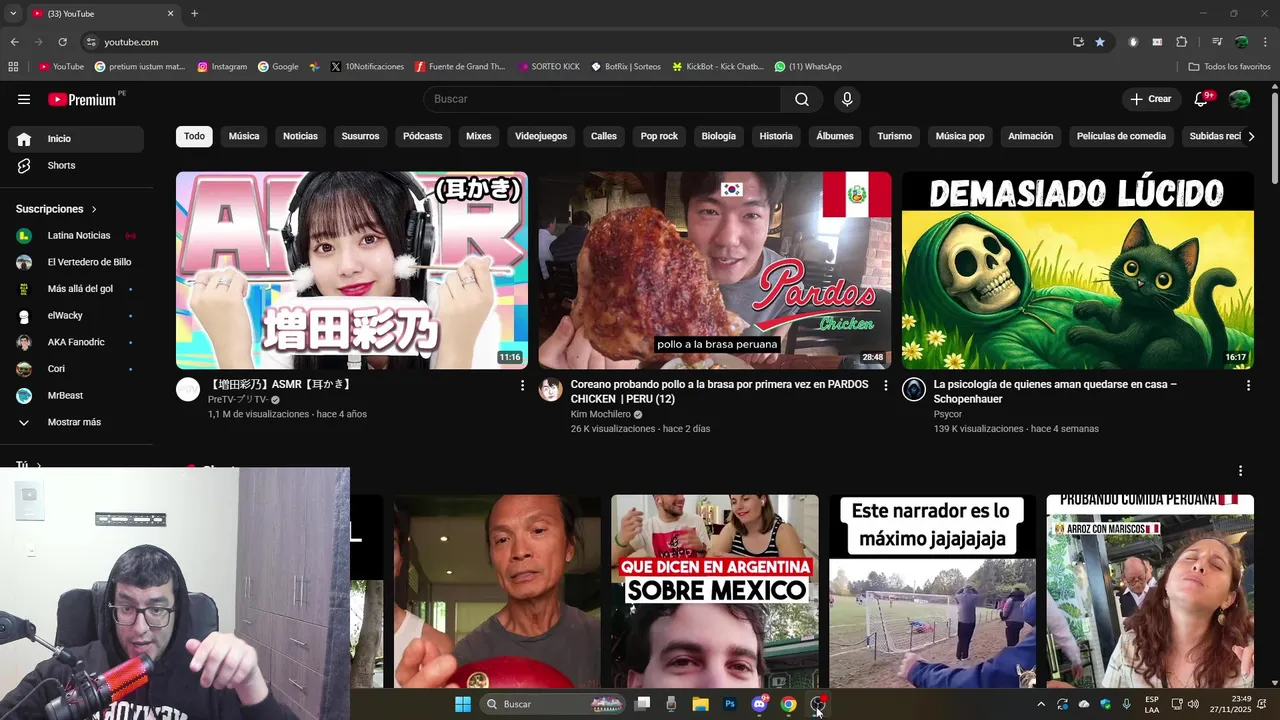Play the Demasiado Lúcido video thumbnail
The height and width of the screenshot is (720, 1280).
[x=1078, y=270]
